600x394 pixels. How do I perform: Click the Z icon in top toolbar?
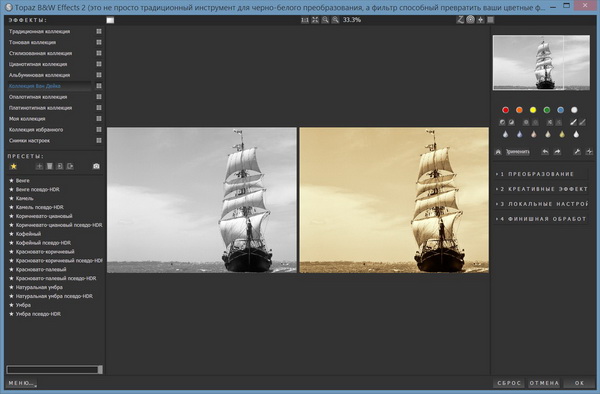460,20
